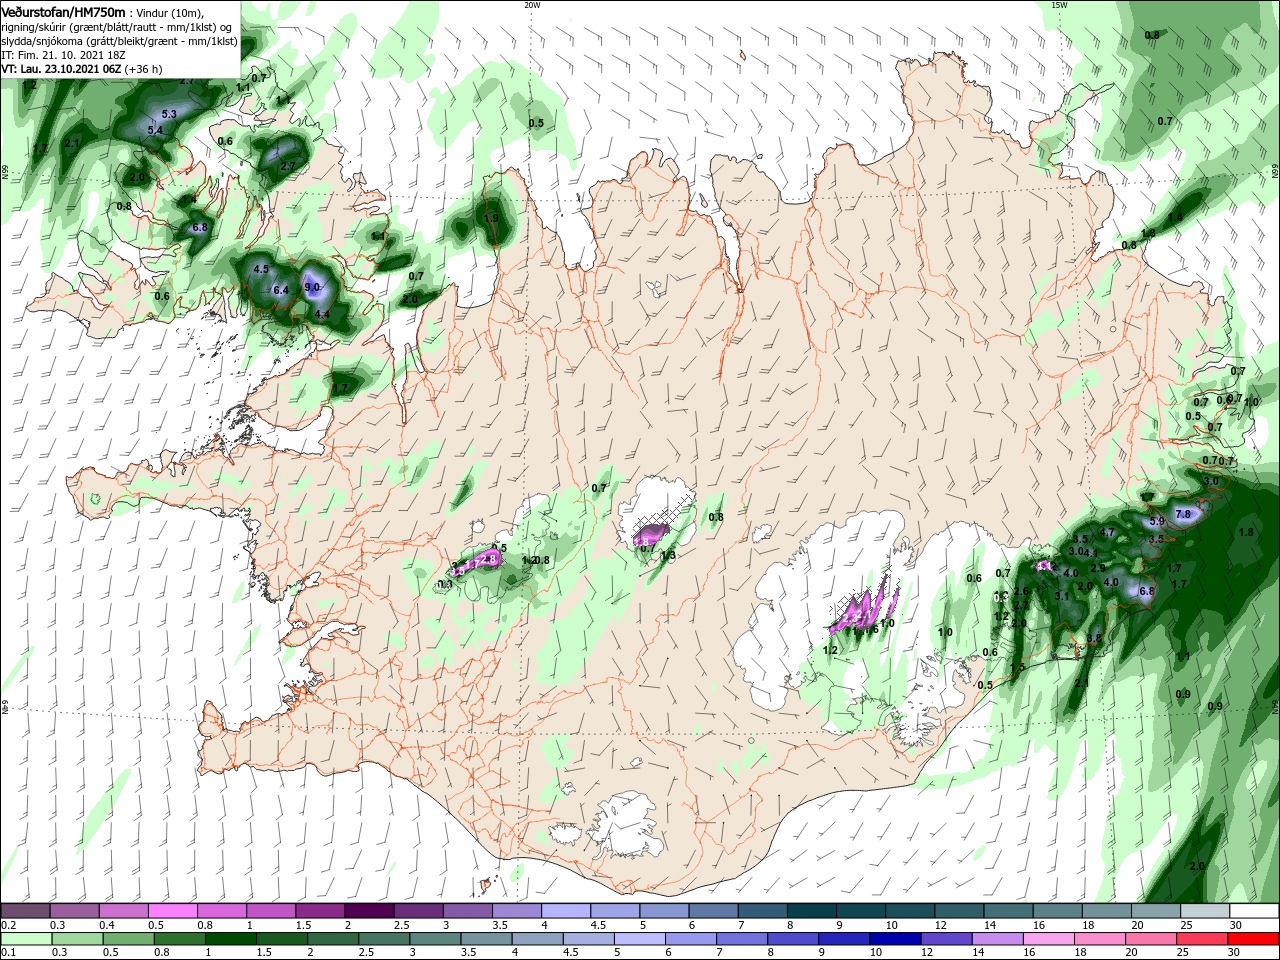Click the 1.9 precipitation value on map

point(491,218)
